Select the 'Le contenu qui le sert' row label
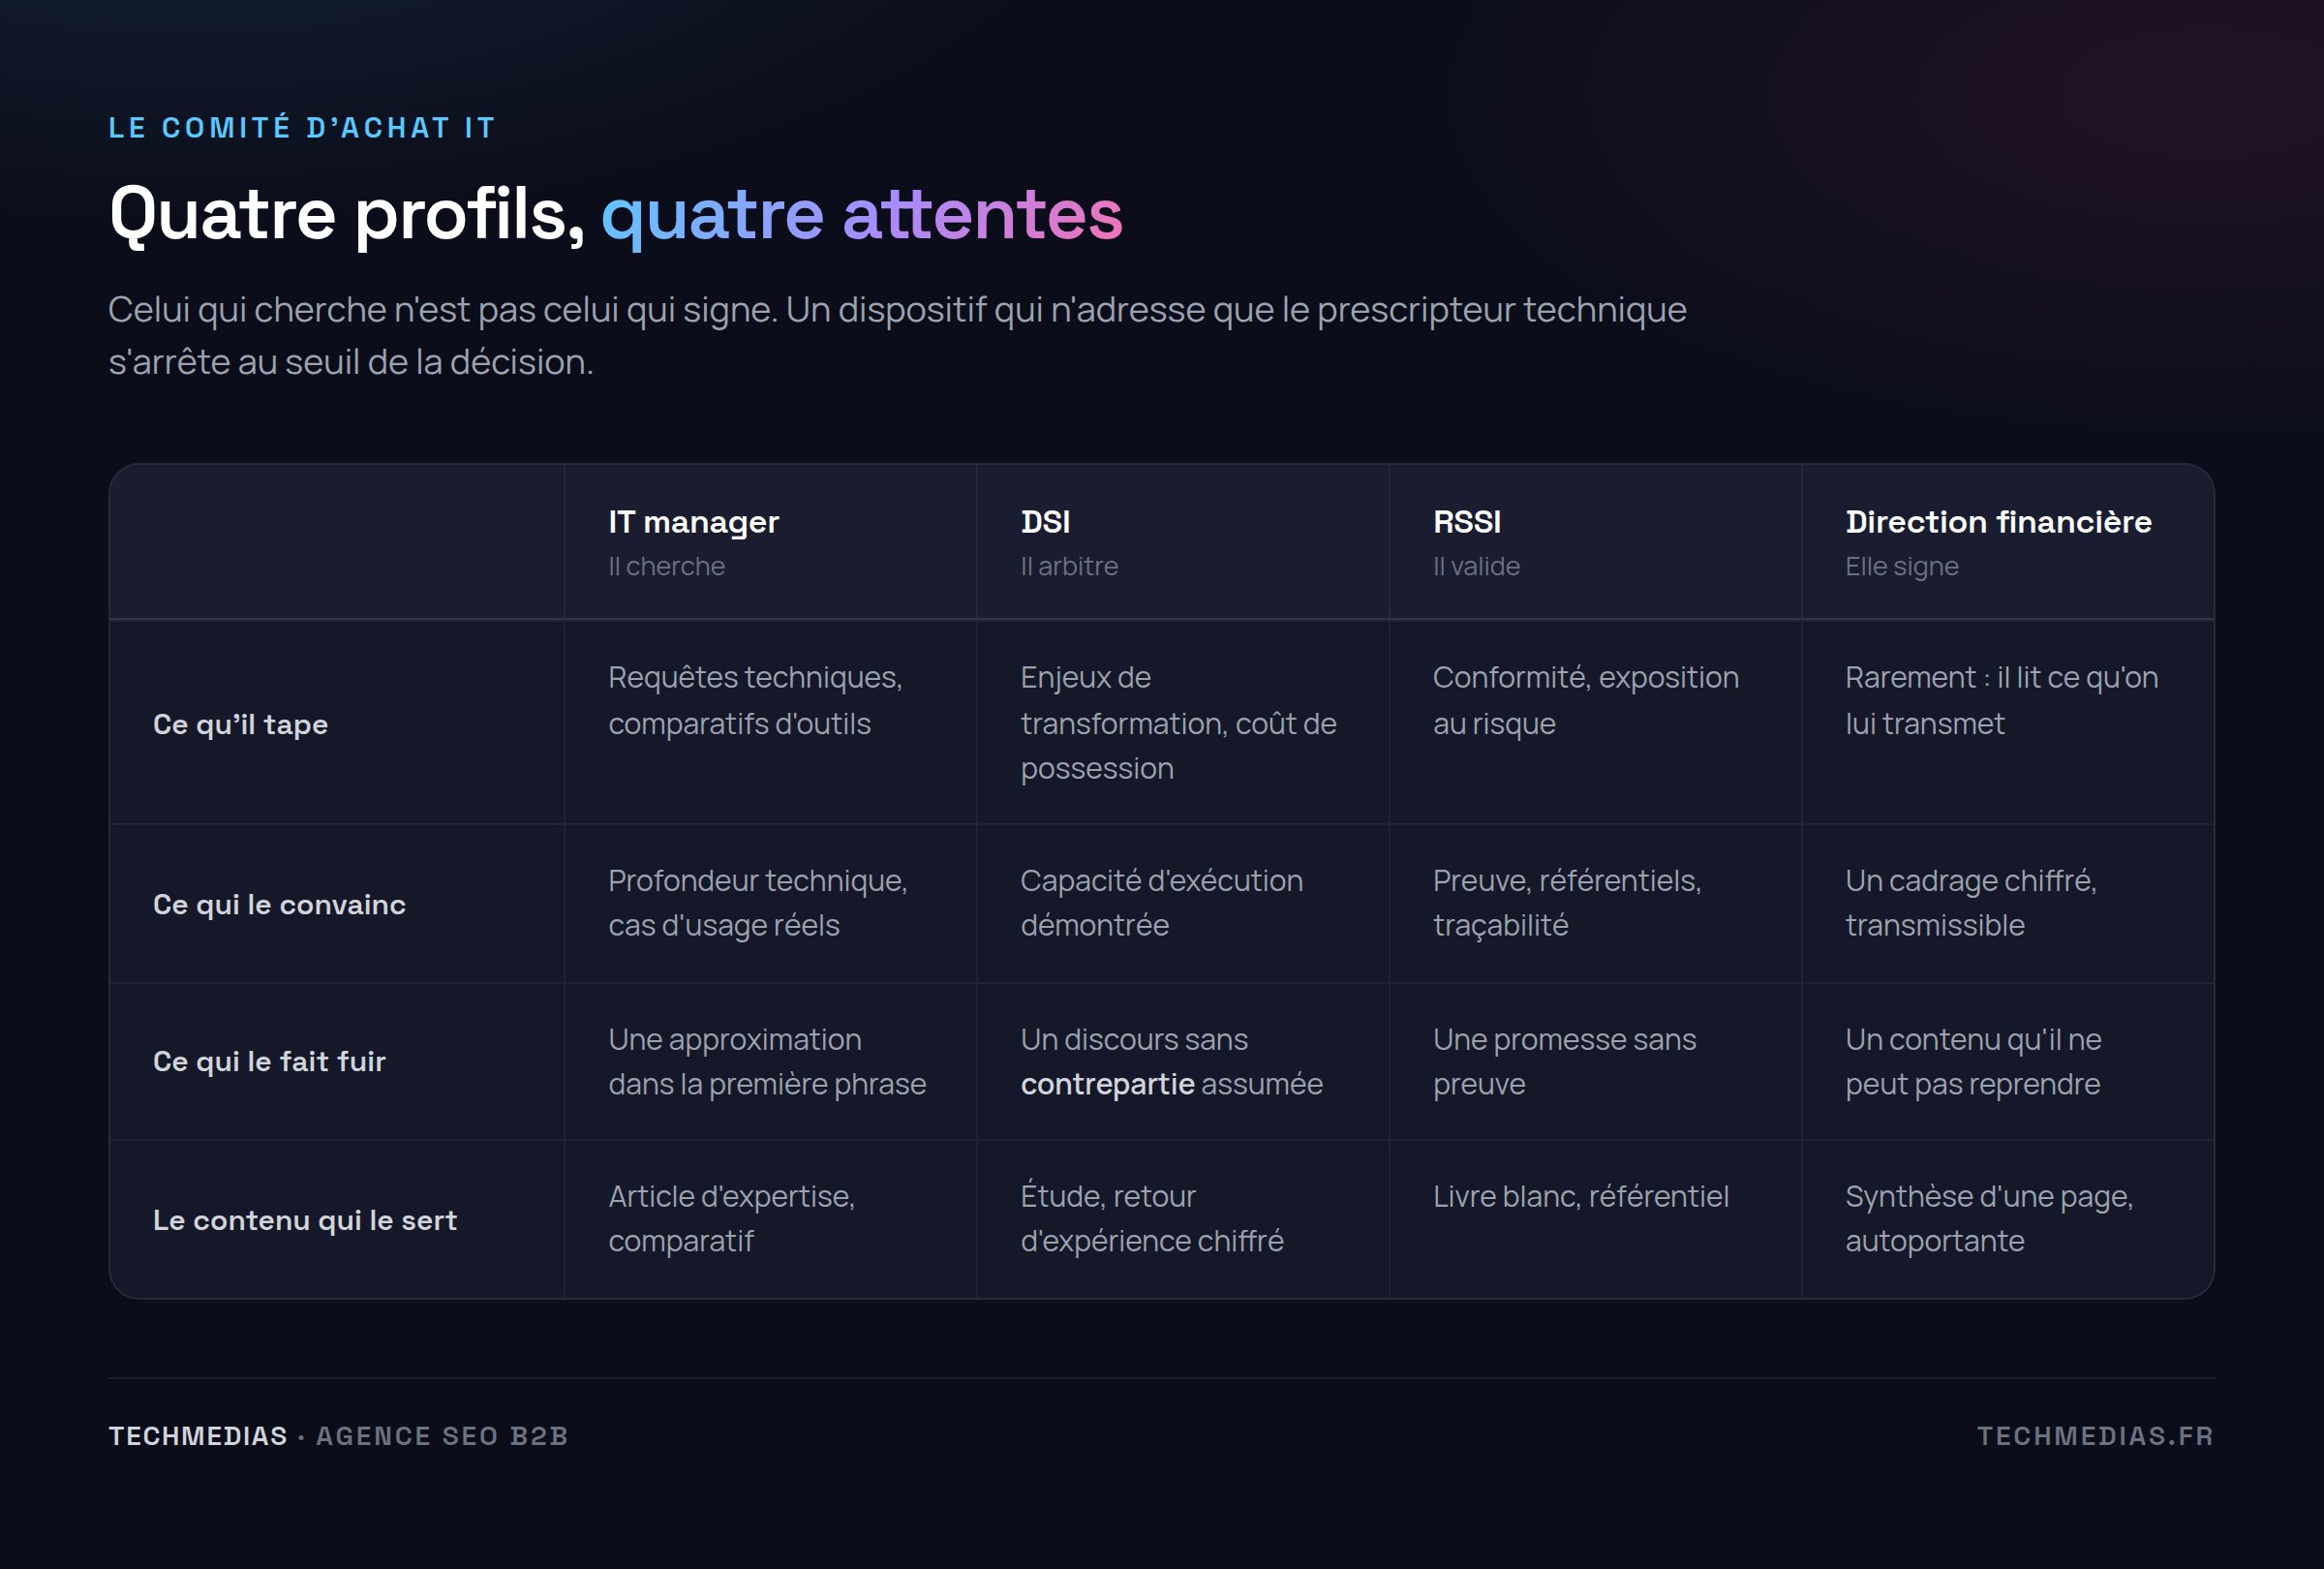 click(x=304, y=1220)
